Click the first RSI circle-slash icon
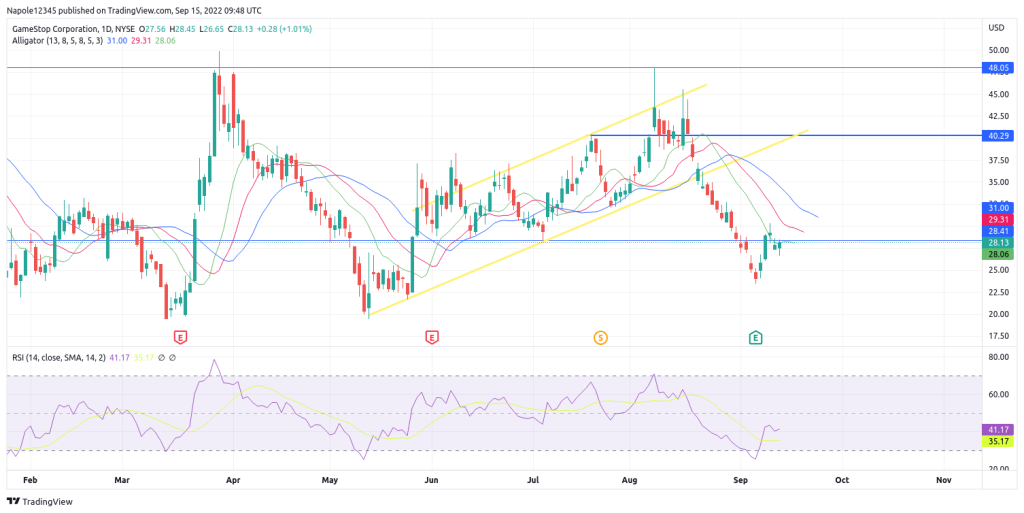The width and height of the screenshot is (1024, 513). [163, 358]
